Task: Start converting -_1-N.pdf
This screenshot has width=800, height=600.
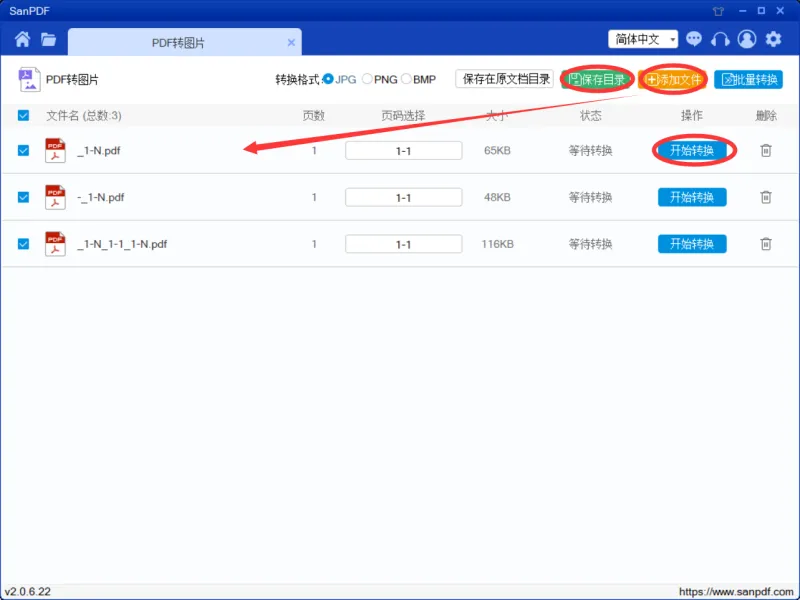Action: (692, 197)
